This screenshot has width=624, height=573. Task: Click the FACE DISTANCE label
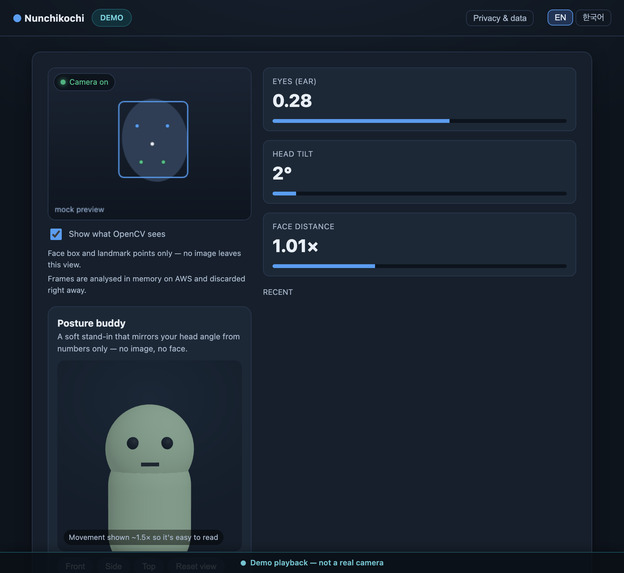pyautogui.click(x=303, y=226)
